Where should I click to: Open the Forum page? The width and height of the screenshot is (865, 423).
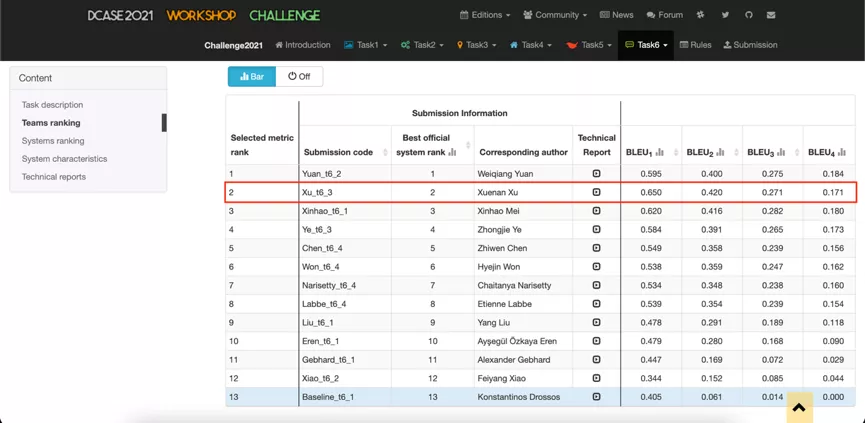(664, 15)
